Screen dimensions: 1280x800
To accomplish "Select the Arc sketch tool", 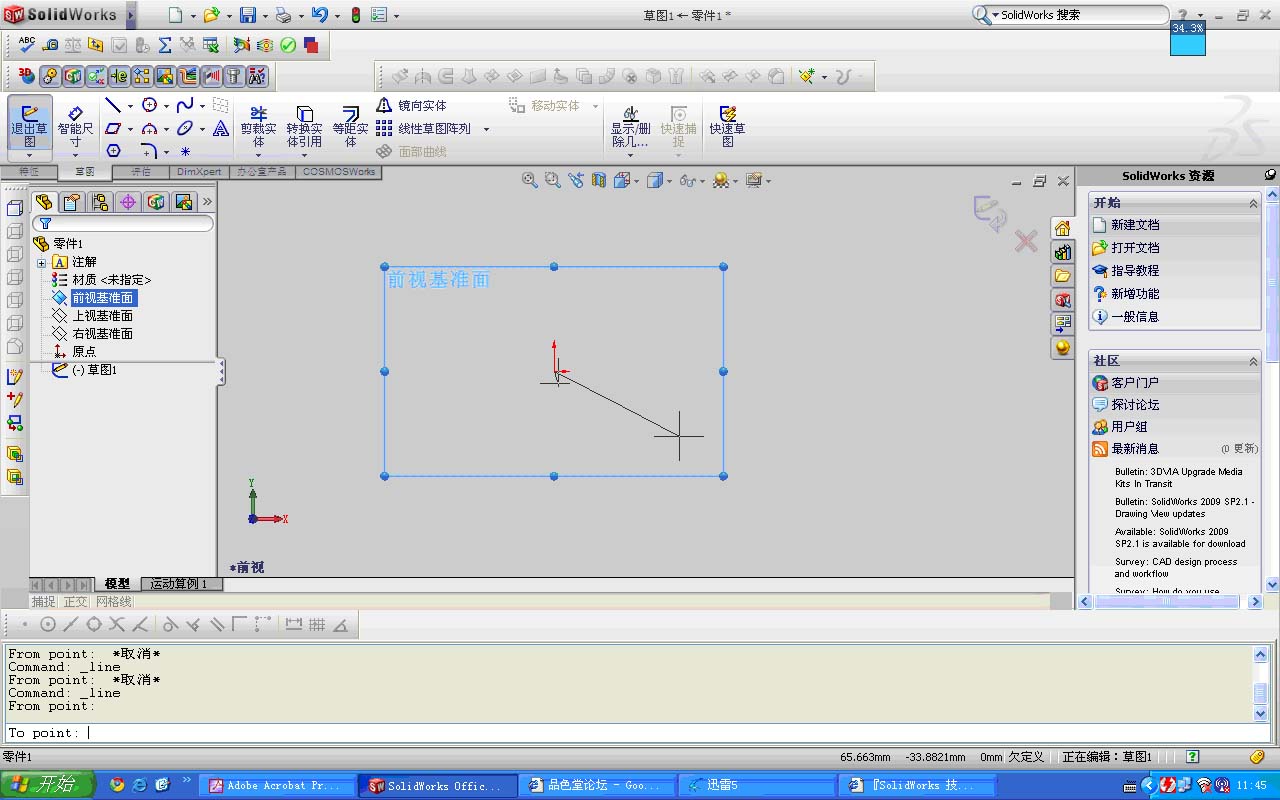I will point(149,129).
